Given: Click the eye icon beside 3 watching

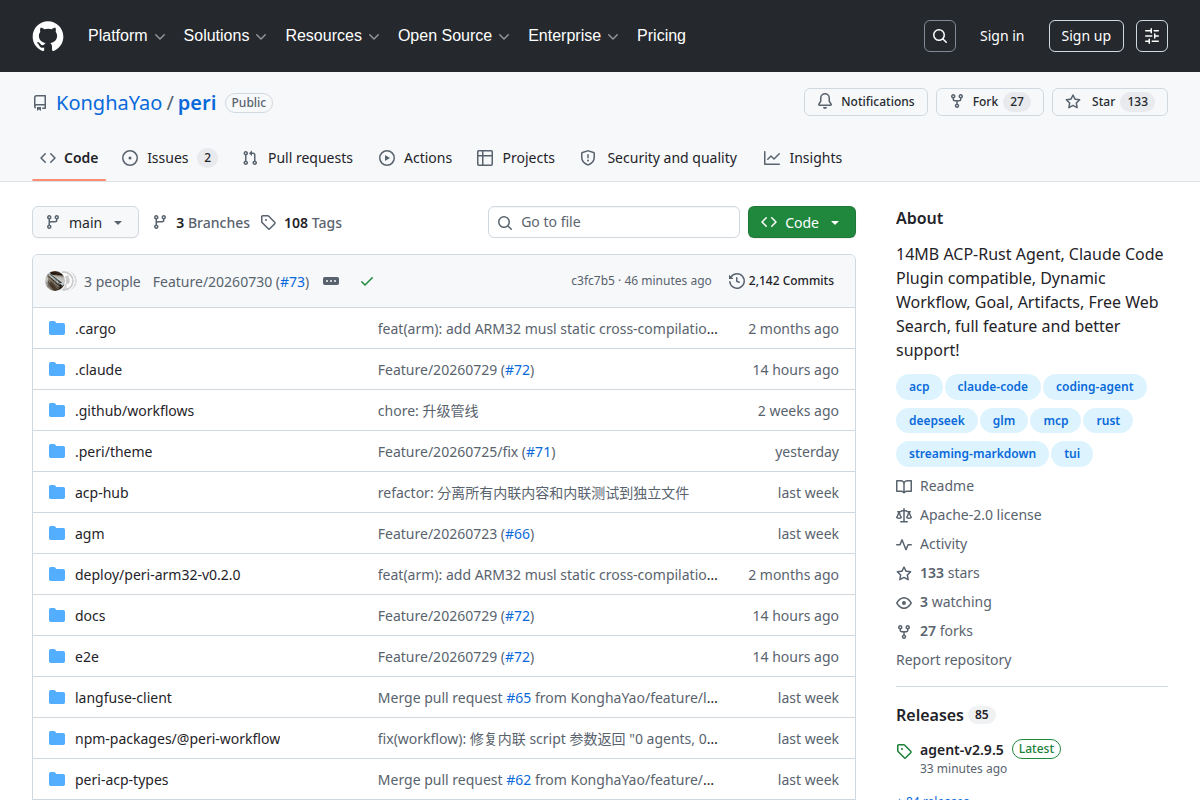Looking at the screenshot, I should 904,602.
